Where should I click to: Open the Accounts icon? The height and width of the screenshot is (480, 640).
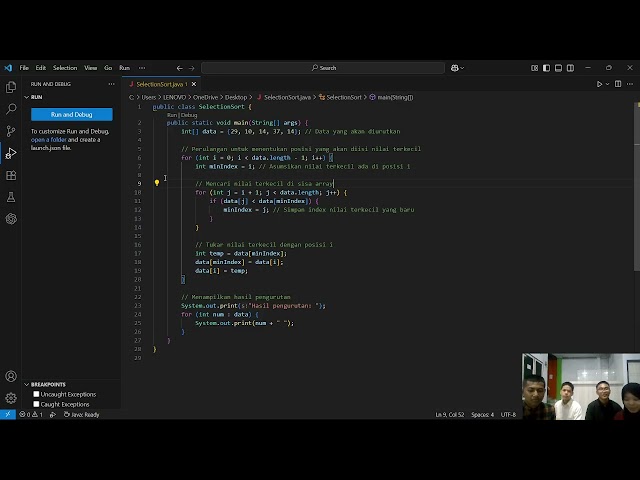pyautogui.click(x=11, y=376)
